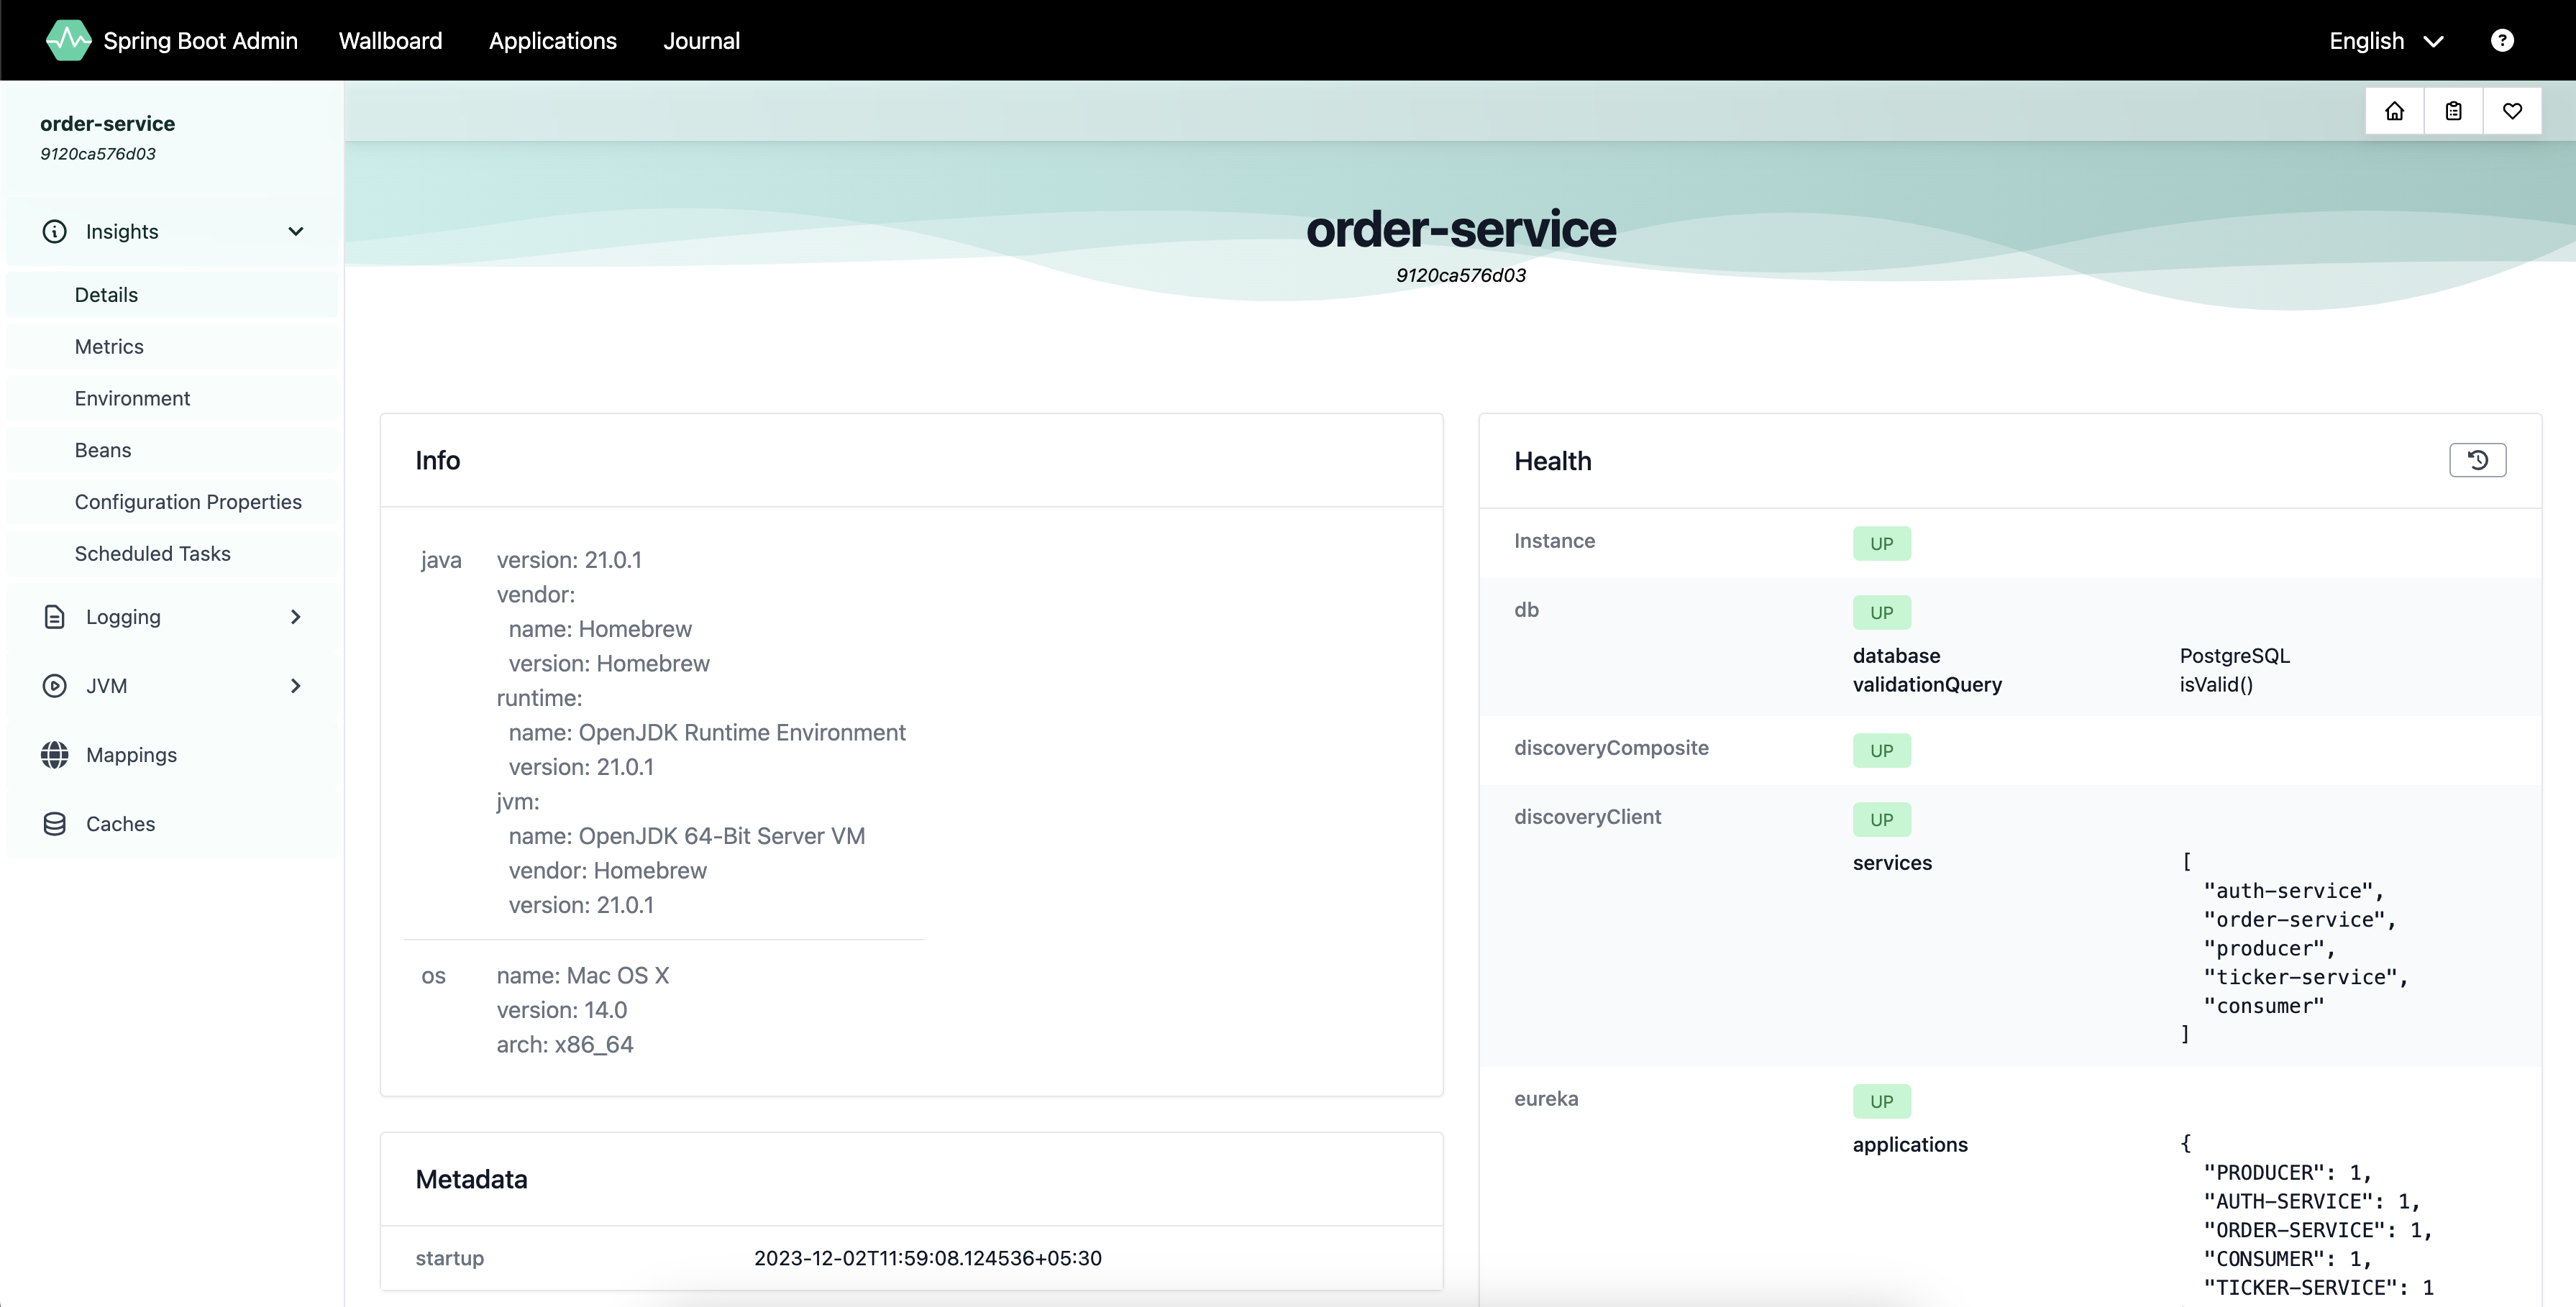2576x1307 pixels.
Task: Select Metrics in the sidebar
Action: pos(109,347)
